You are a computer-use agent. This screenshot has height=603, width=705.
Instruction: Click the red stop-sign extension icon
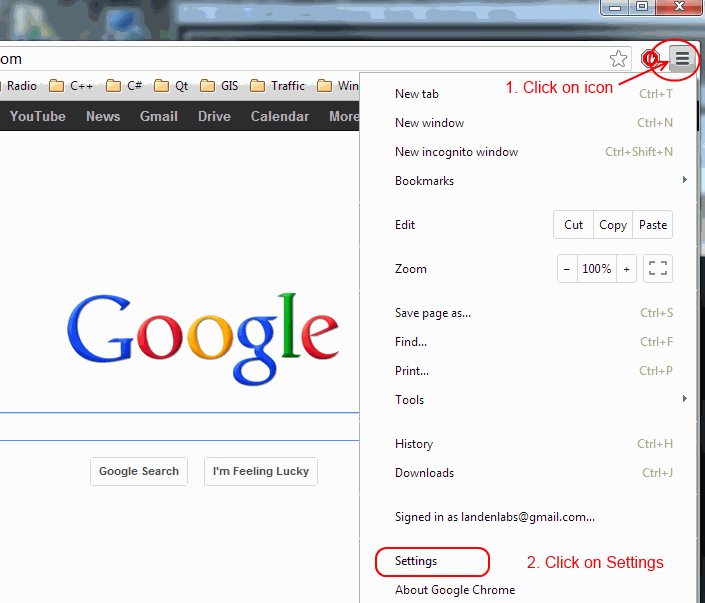(650, 58)
